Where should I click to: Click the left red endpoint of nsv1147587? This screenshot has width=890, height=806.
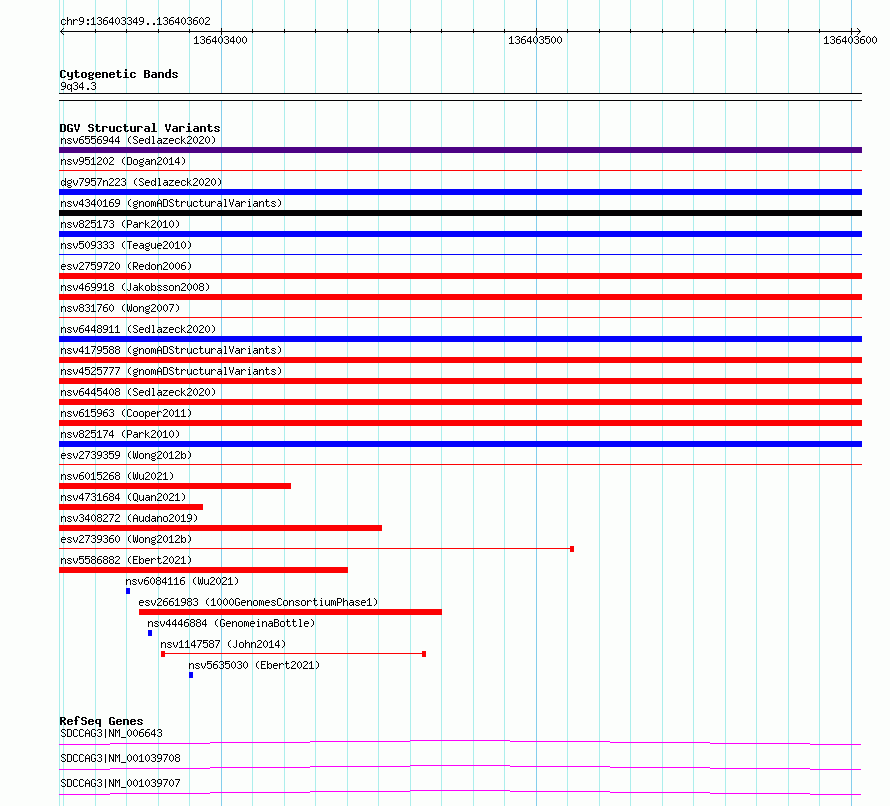[163, 654]
